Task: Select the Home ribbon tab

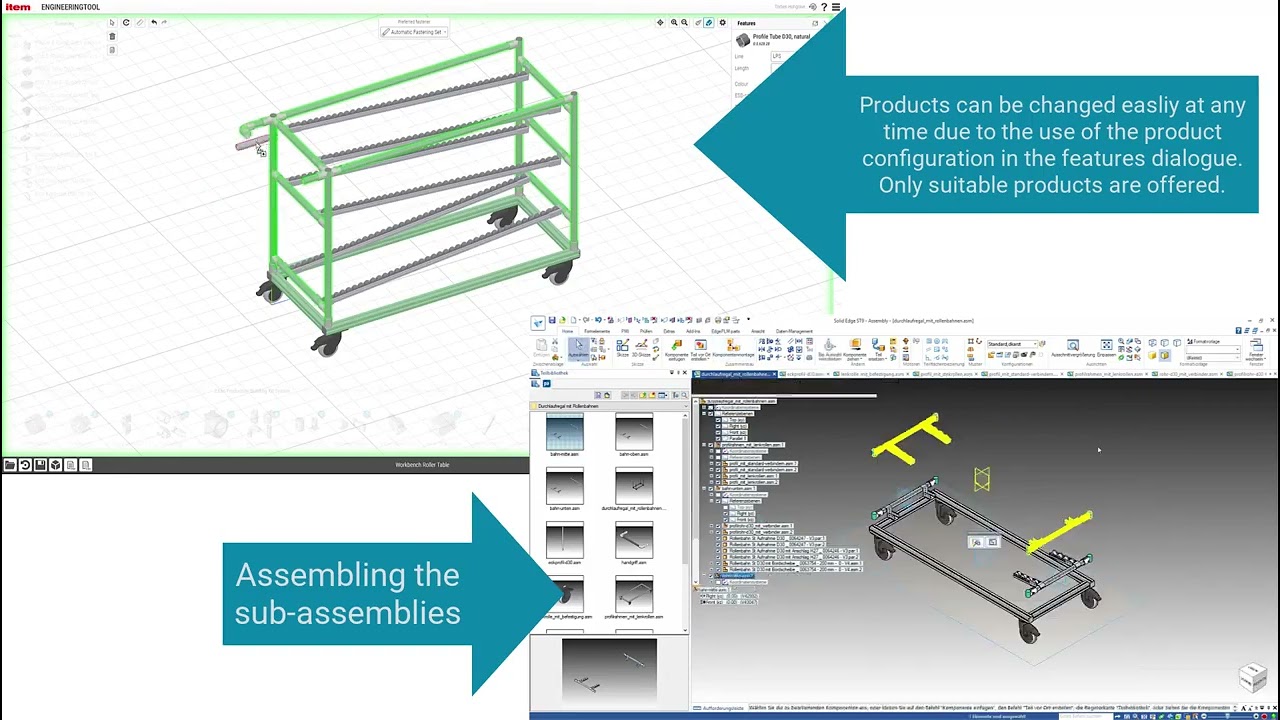Action: click(x=567, y=331)
